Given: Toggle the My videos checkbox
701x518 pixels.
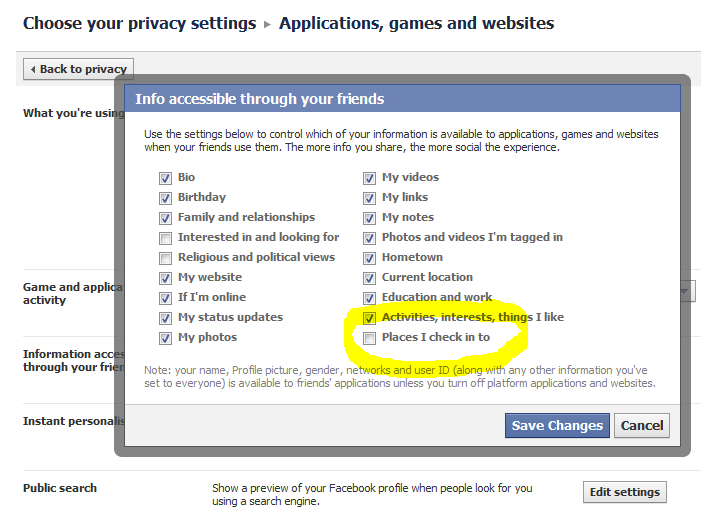Looking at the screenshot, I should coord(369,178).
